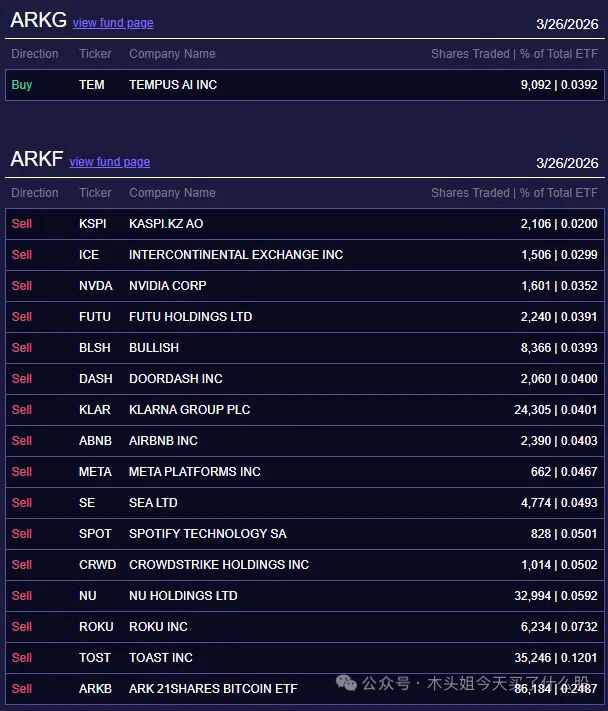Click the NU ticker

(88, 596)
